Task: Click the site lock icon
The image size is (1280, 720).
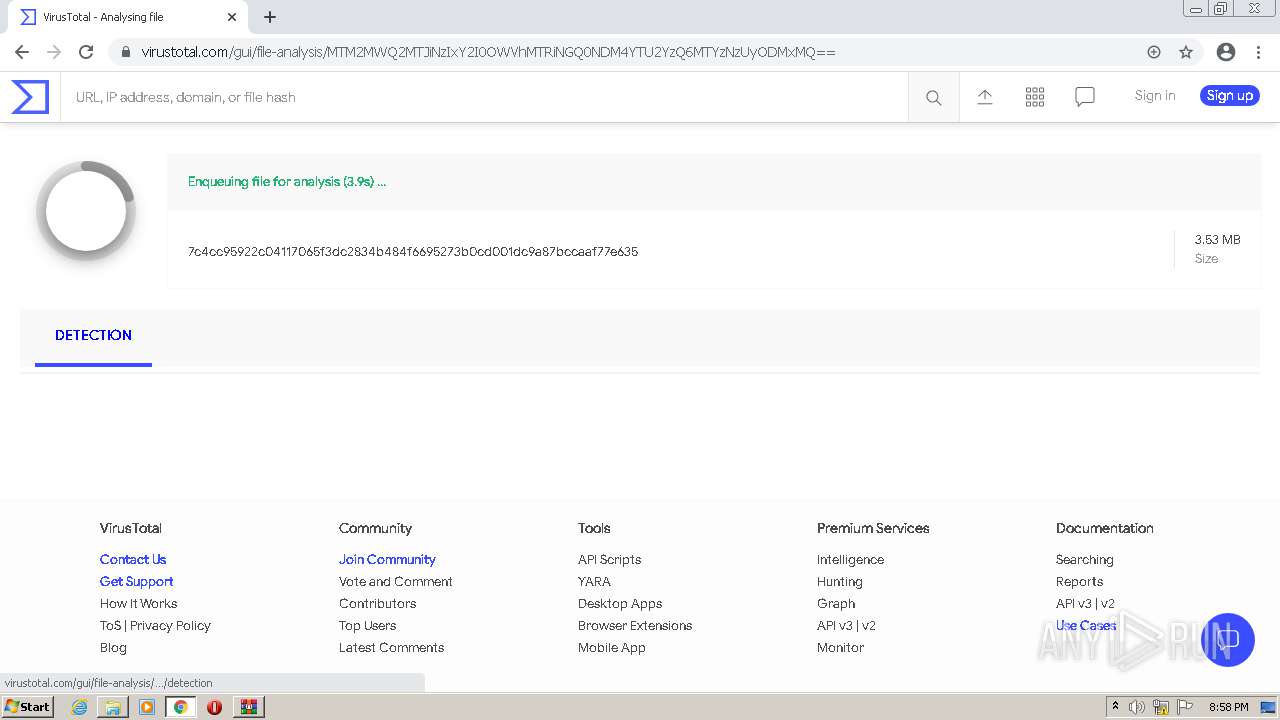Action: pos(125,52)
